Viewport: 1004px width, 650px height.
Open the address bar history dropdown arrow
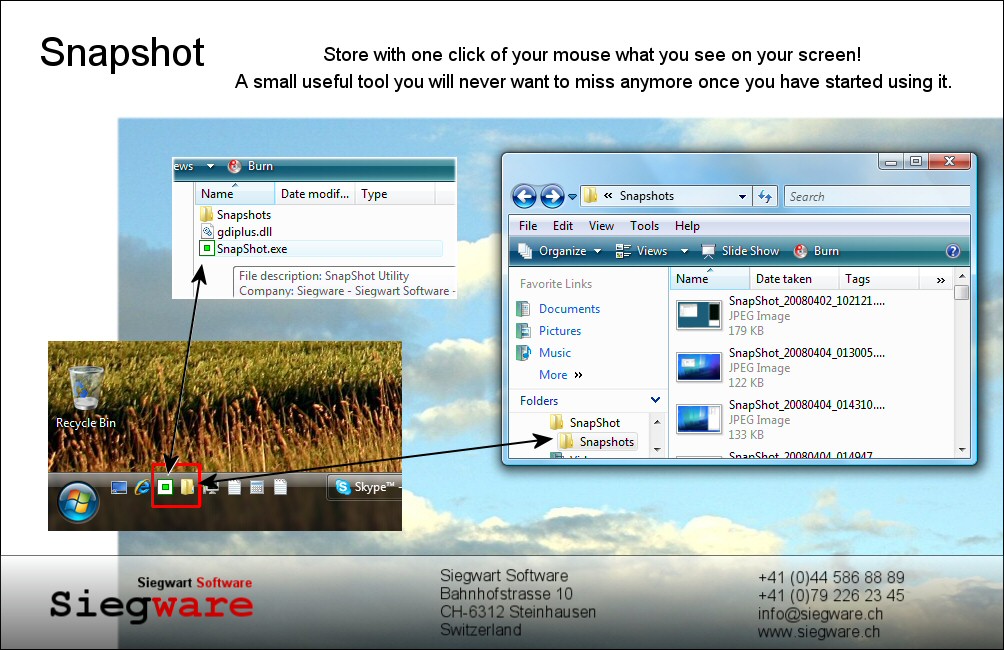[742, 197]
